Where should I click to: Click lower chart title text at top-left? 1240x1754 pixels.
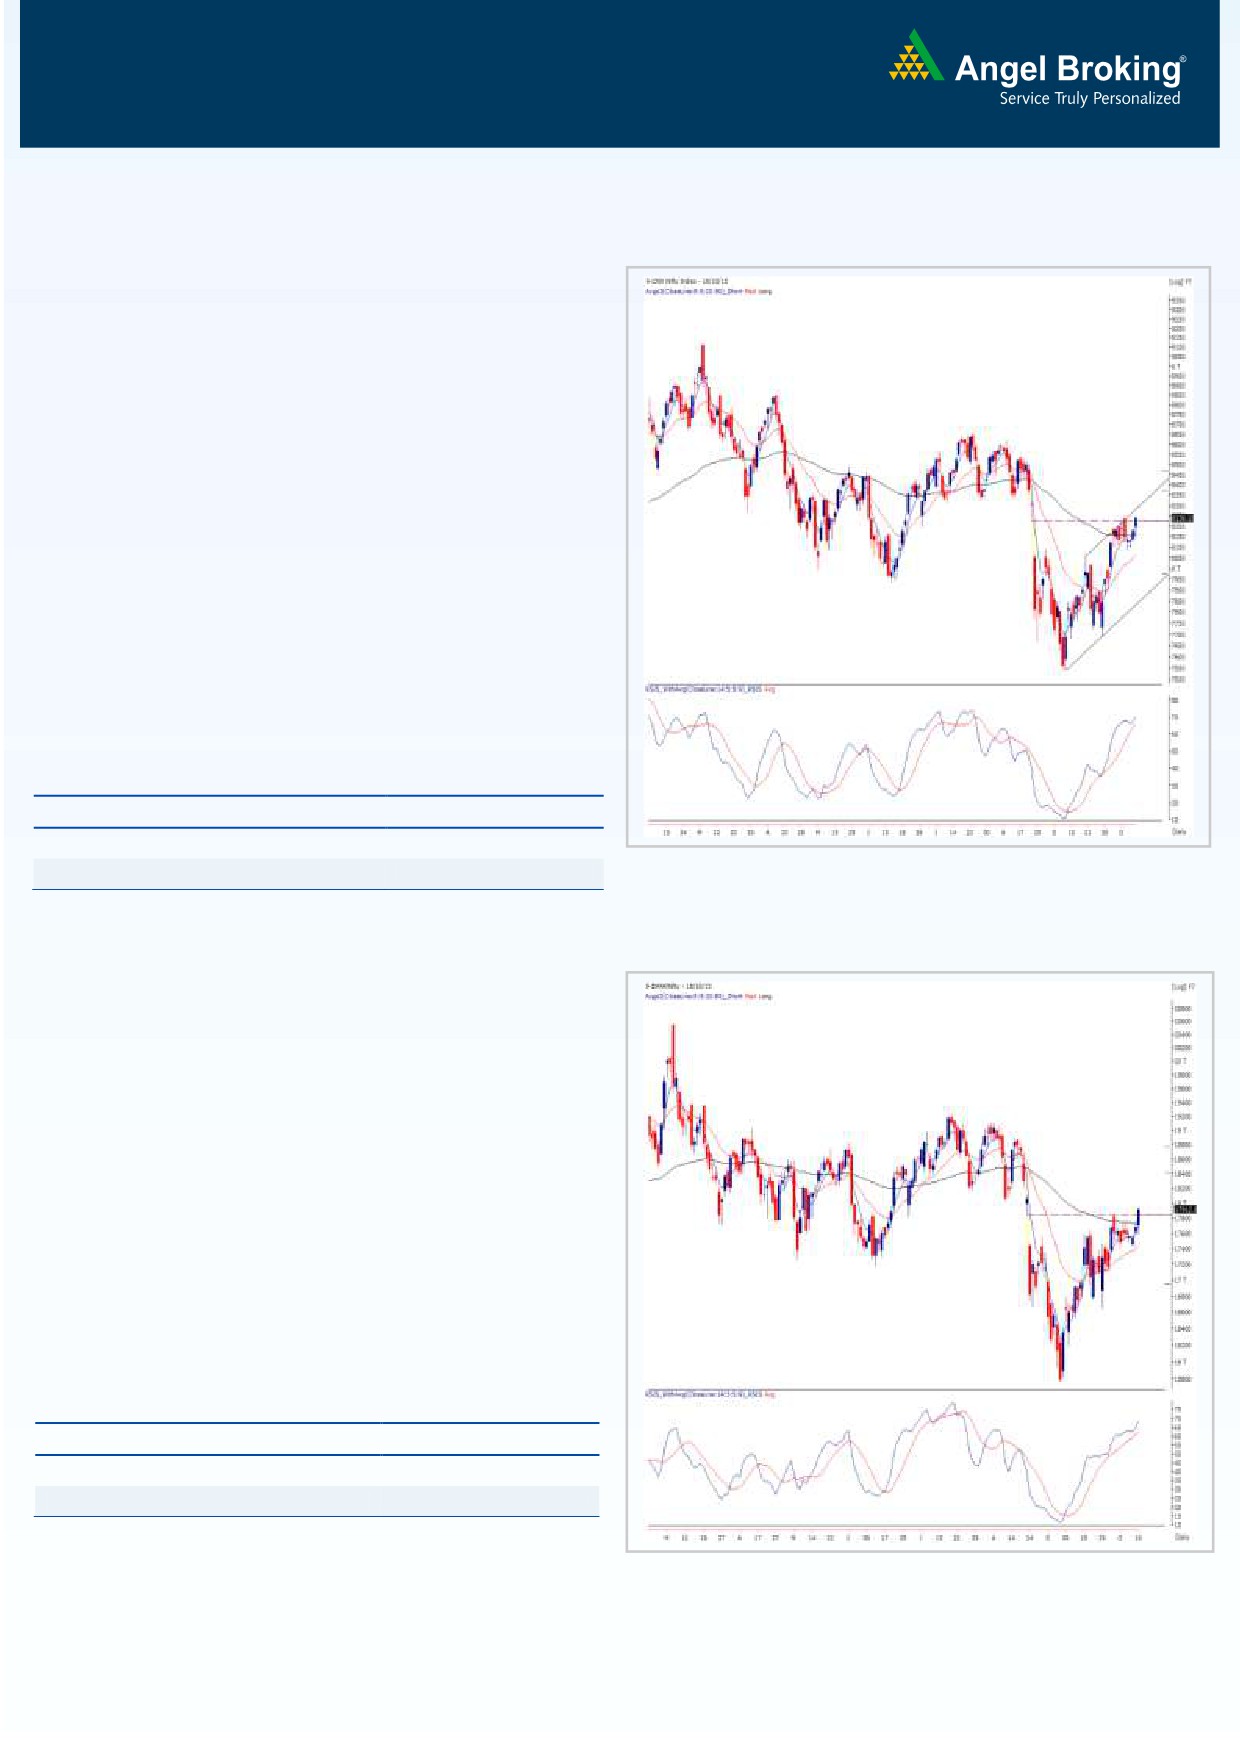coord(679,986)
